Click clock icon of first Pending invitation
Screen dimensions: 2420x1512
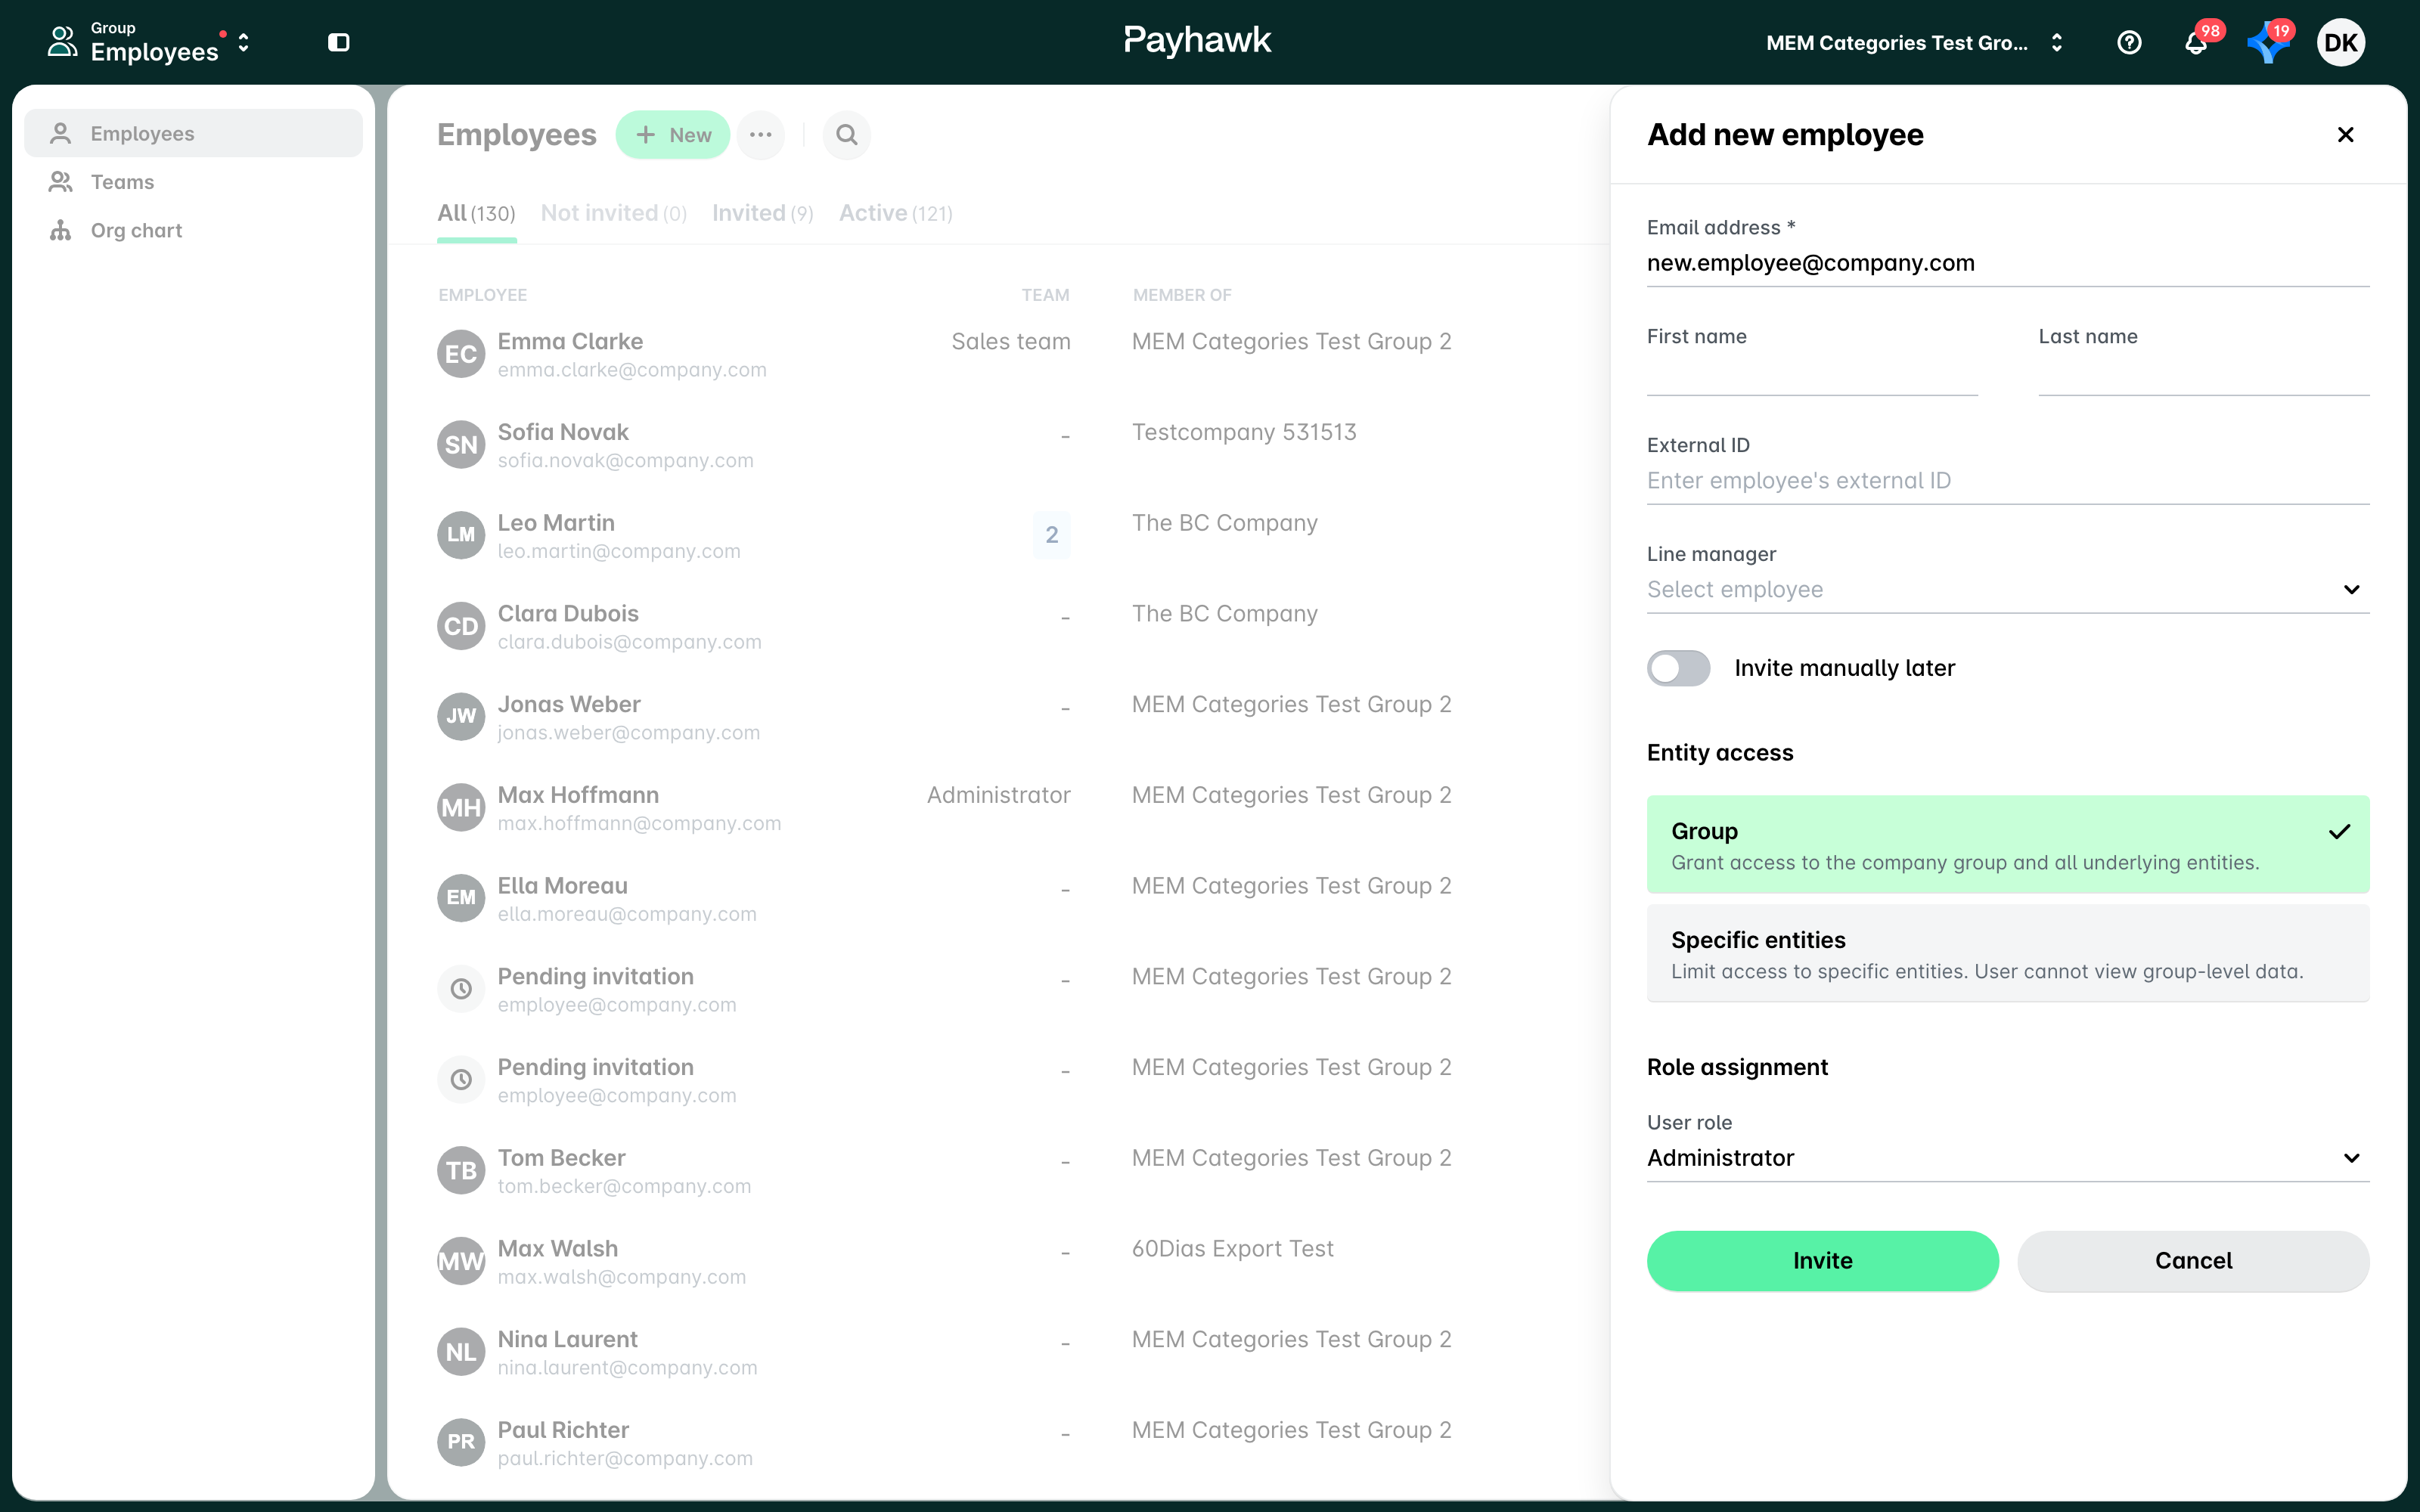click(x=461, y=989)
